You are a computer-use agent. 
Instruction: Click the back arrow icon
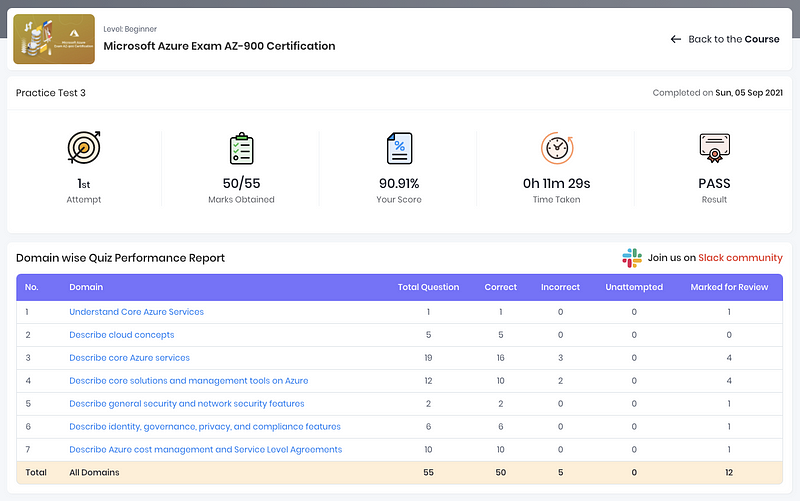(x=676, y=39)
